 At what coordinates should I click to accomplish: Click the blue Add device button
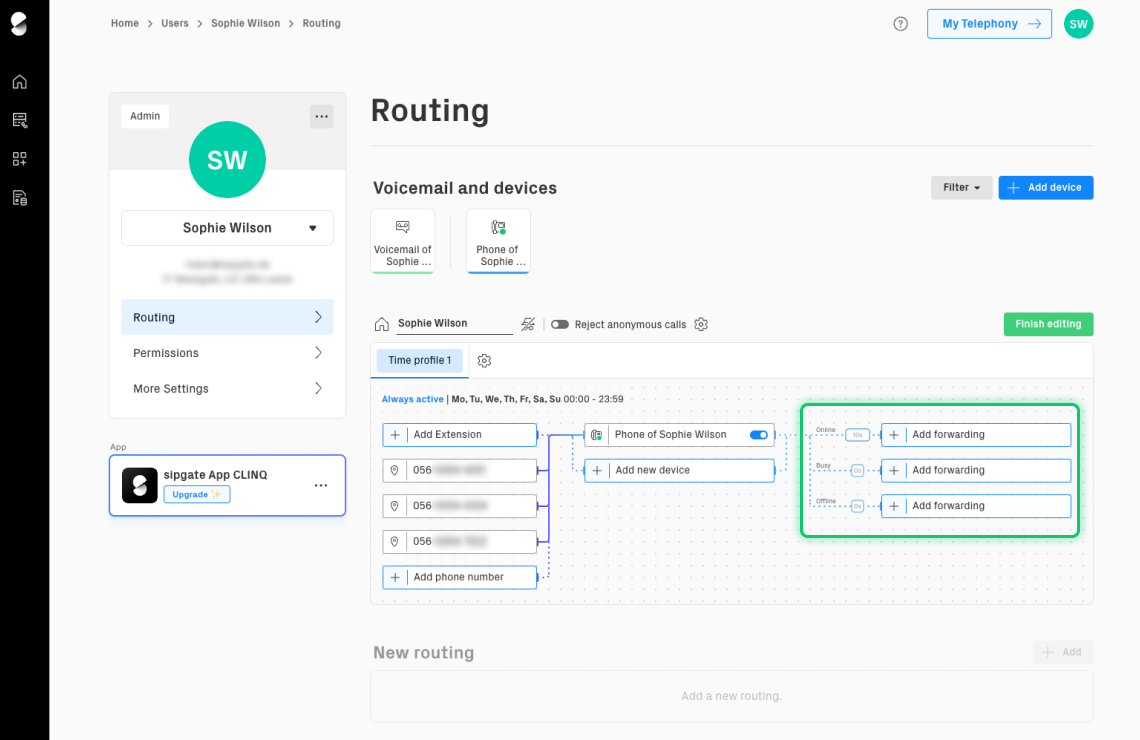pos(1045,188)
